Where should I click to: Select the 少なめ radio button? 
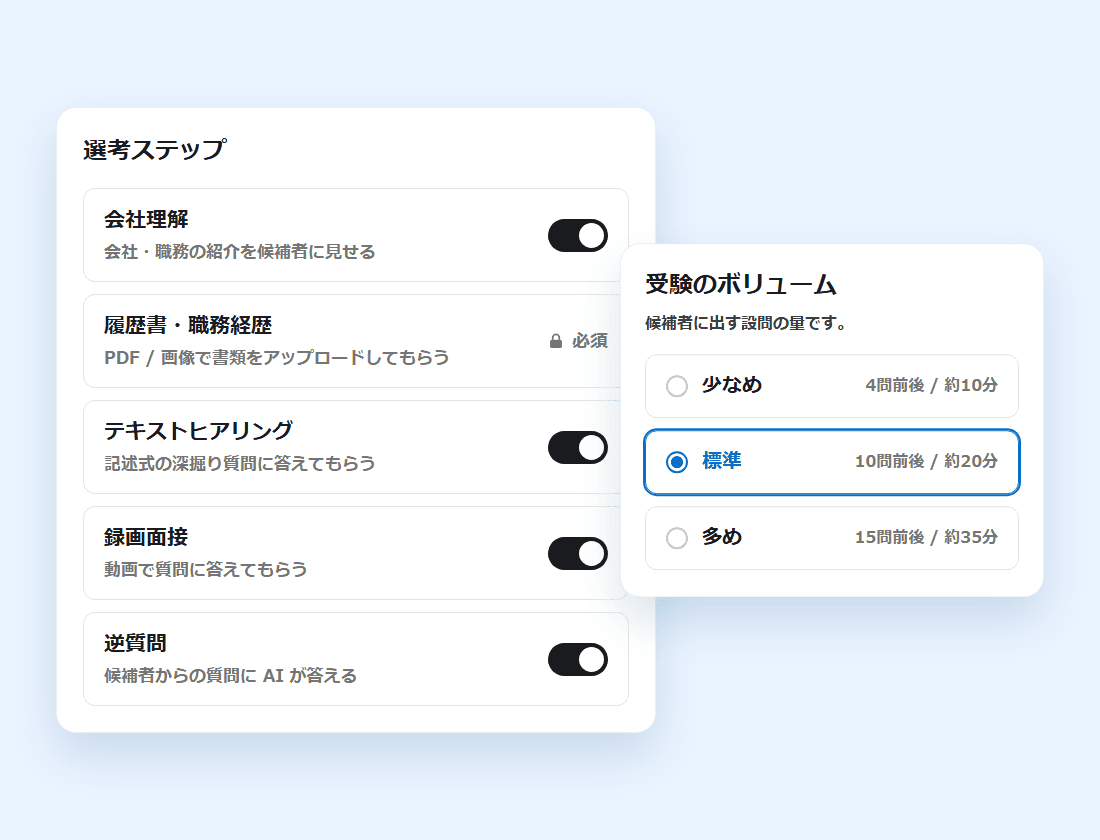pyautogui.click(x=677, y=386)
